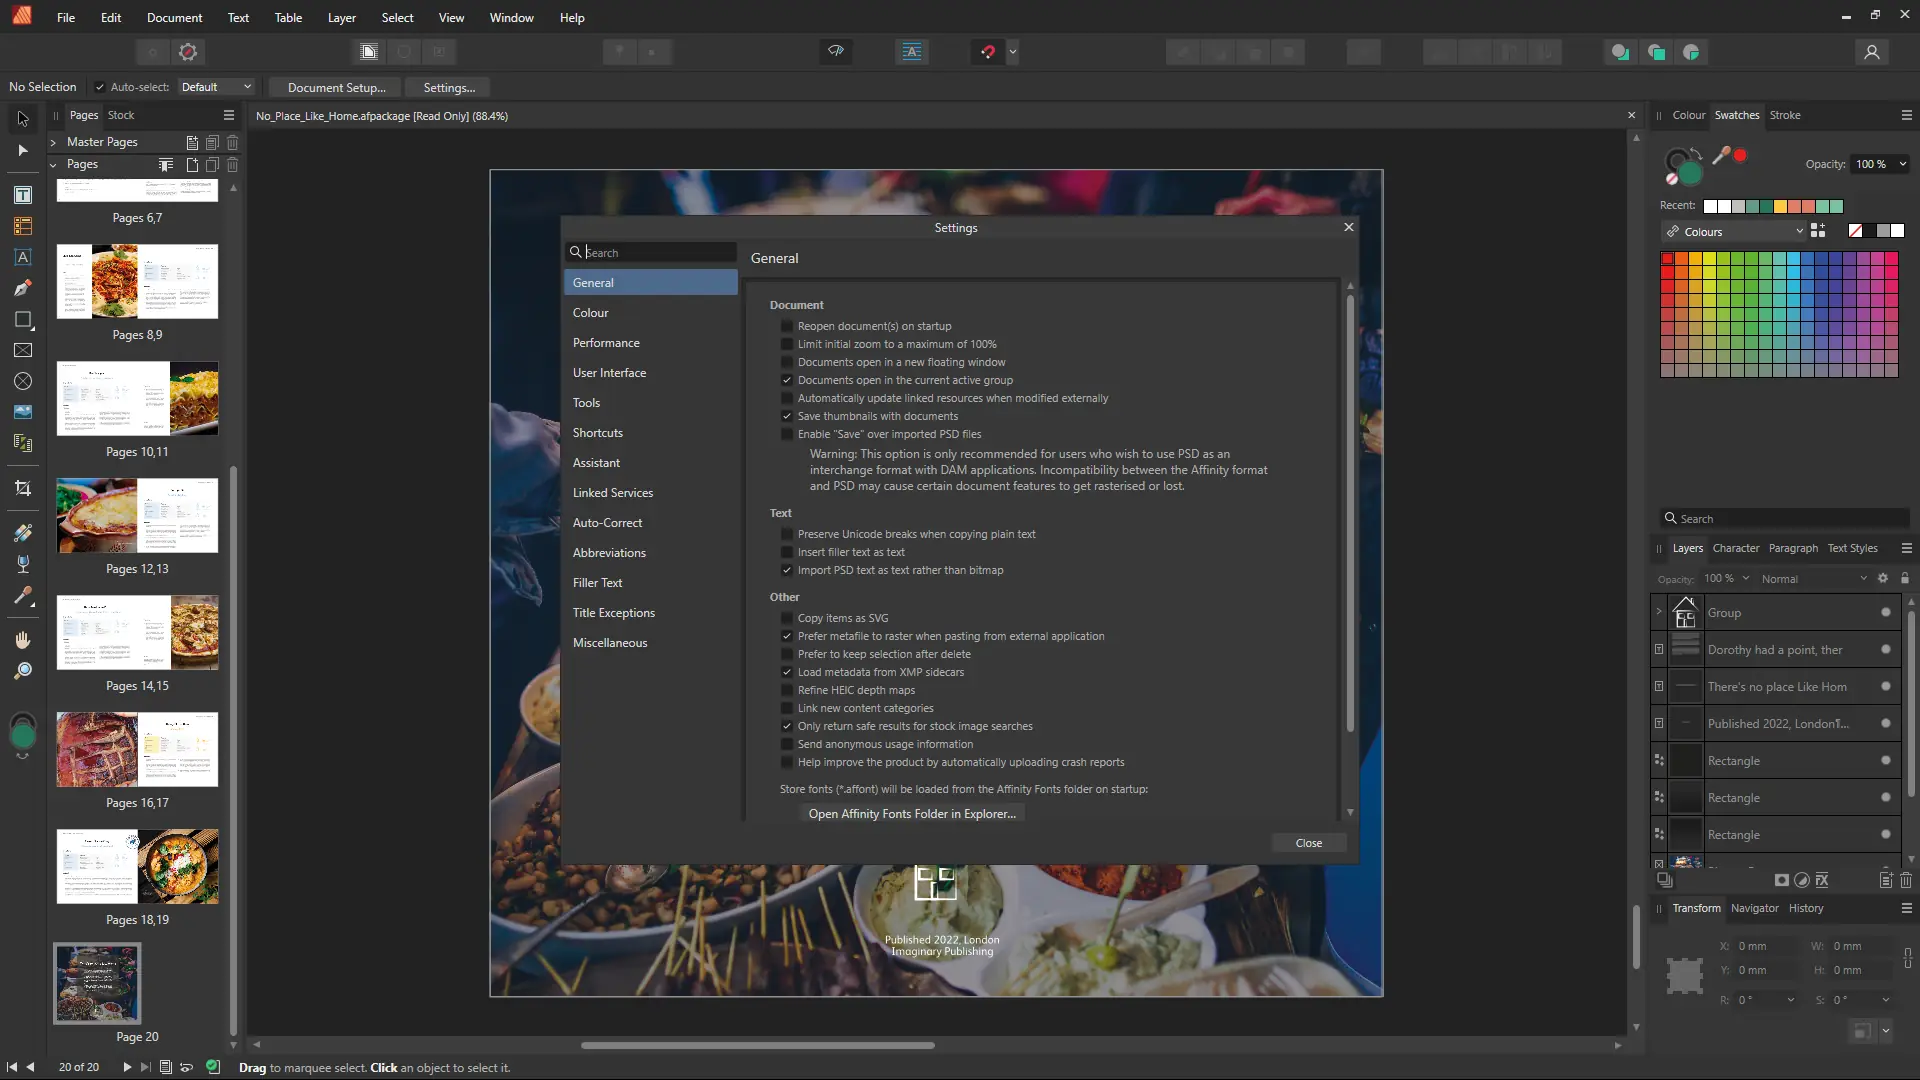Select Pages 12,13 thumbnail
The image size is (1920, 1080).
137,516
